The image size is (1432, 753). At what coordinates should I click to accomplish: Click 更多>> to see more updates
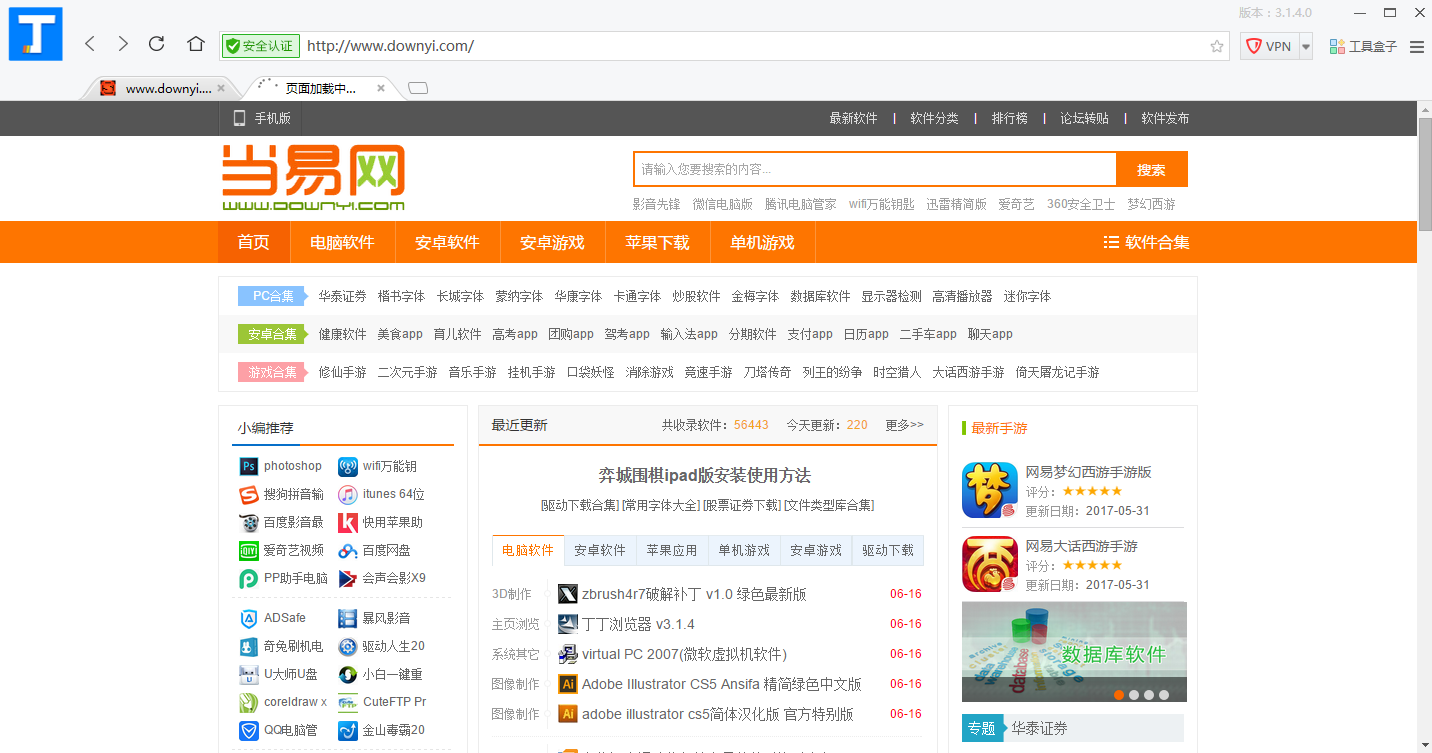coord(904,425)
